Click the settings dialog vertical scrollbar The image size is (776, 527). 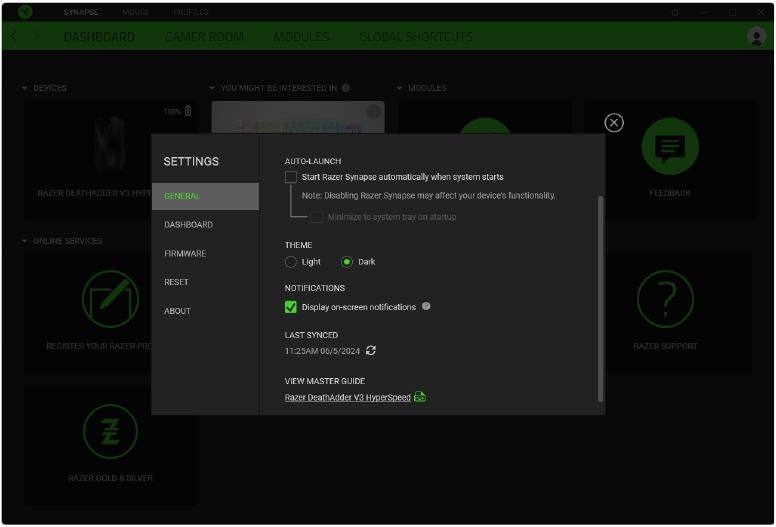pos(600,298)
